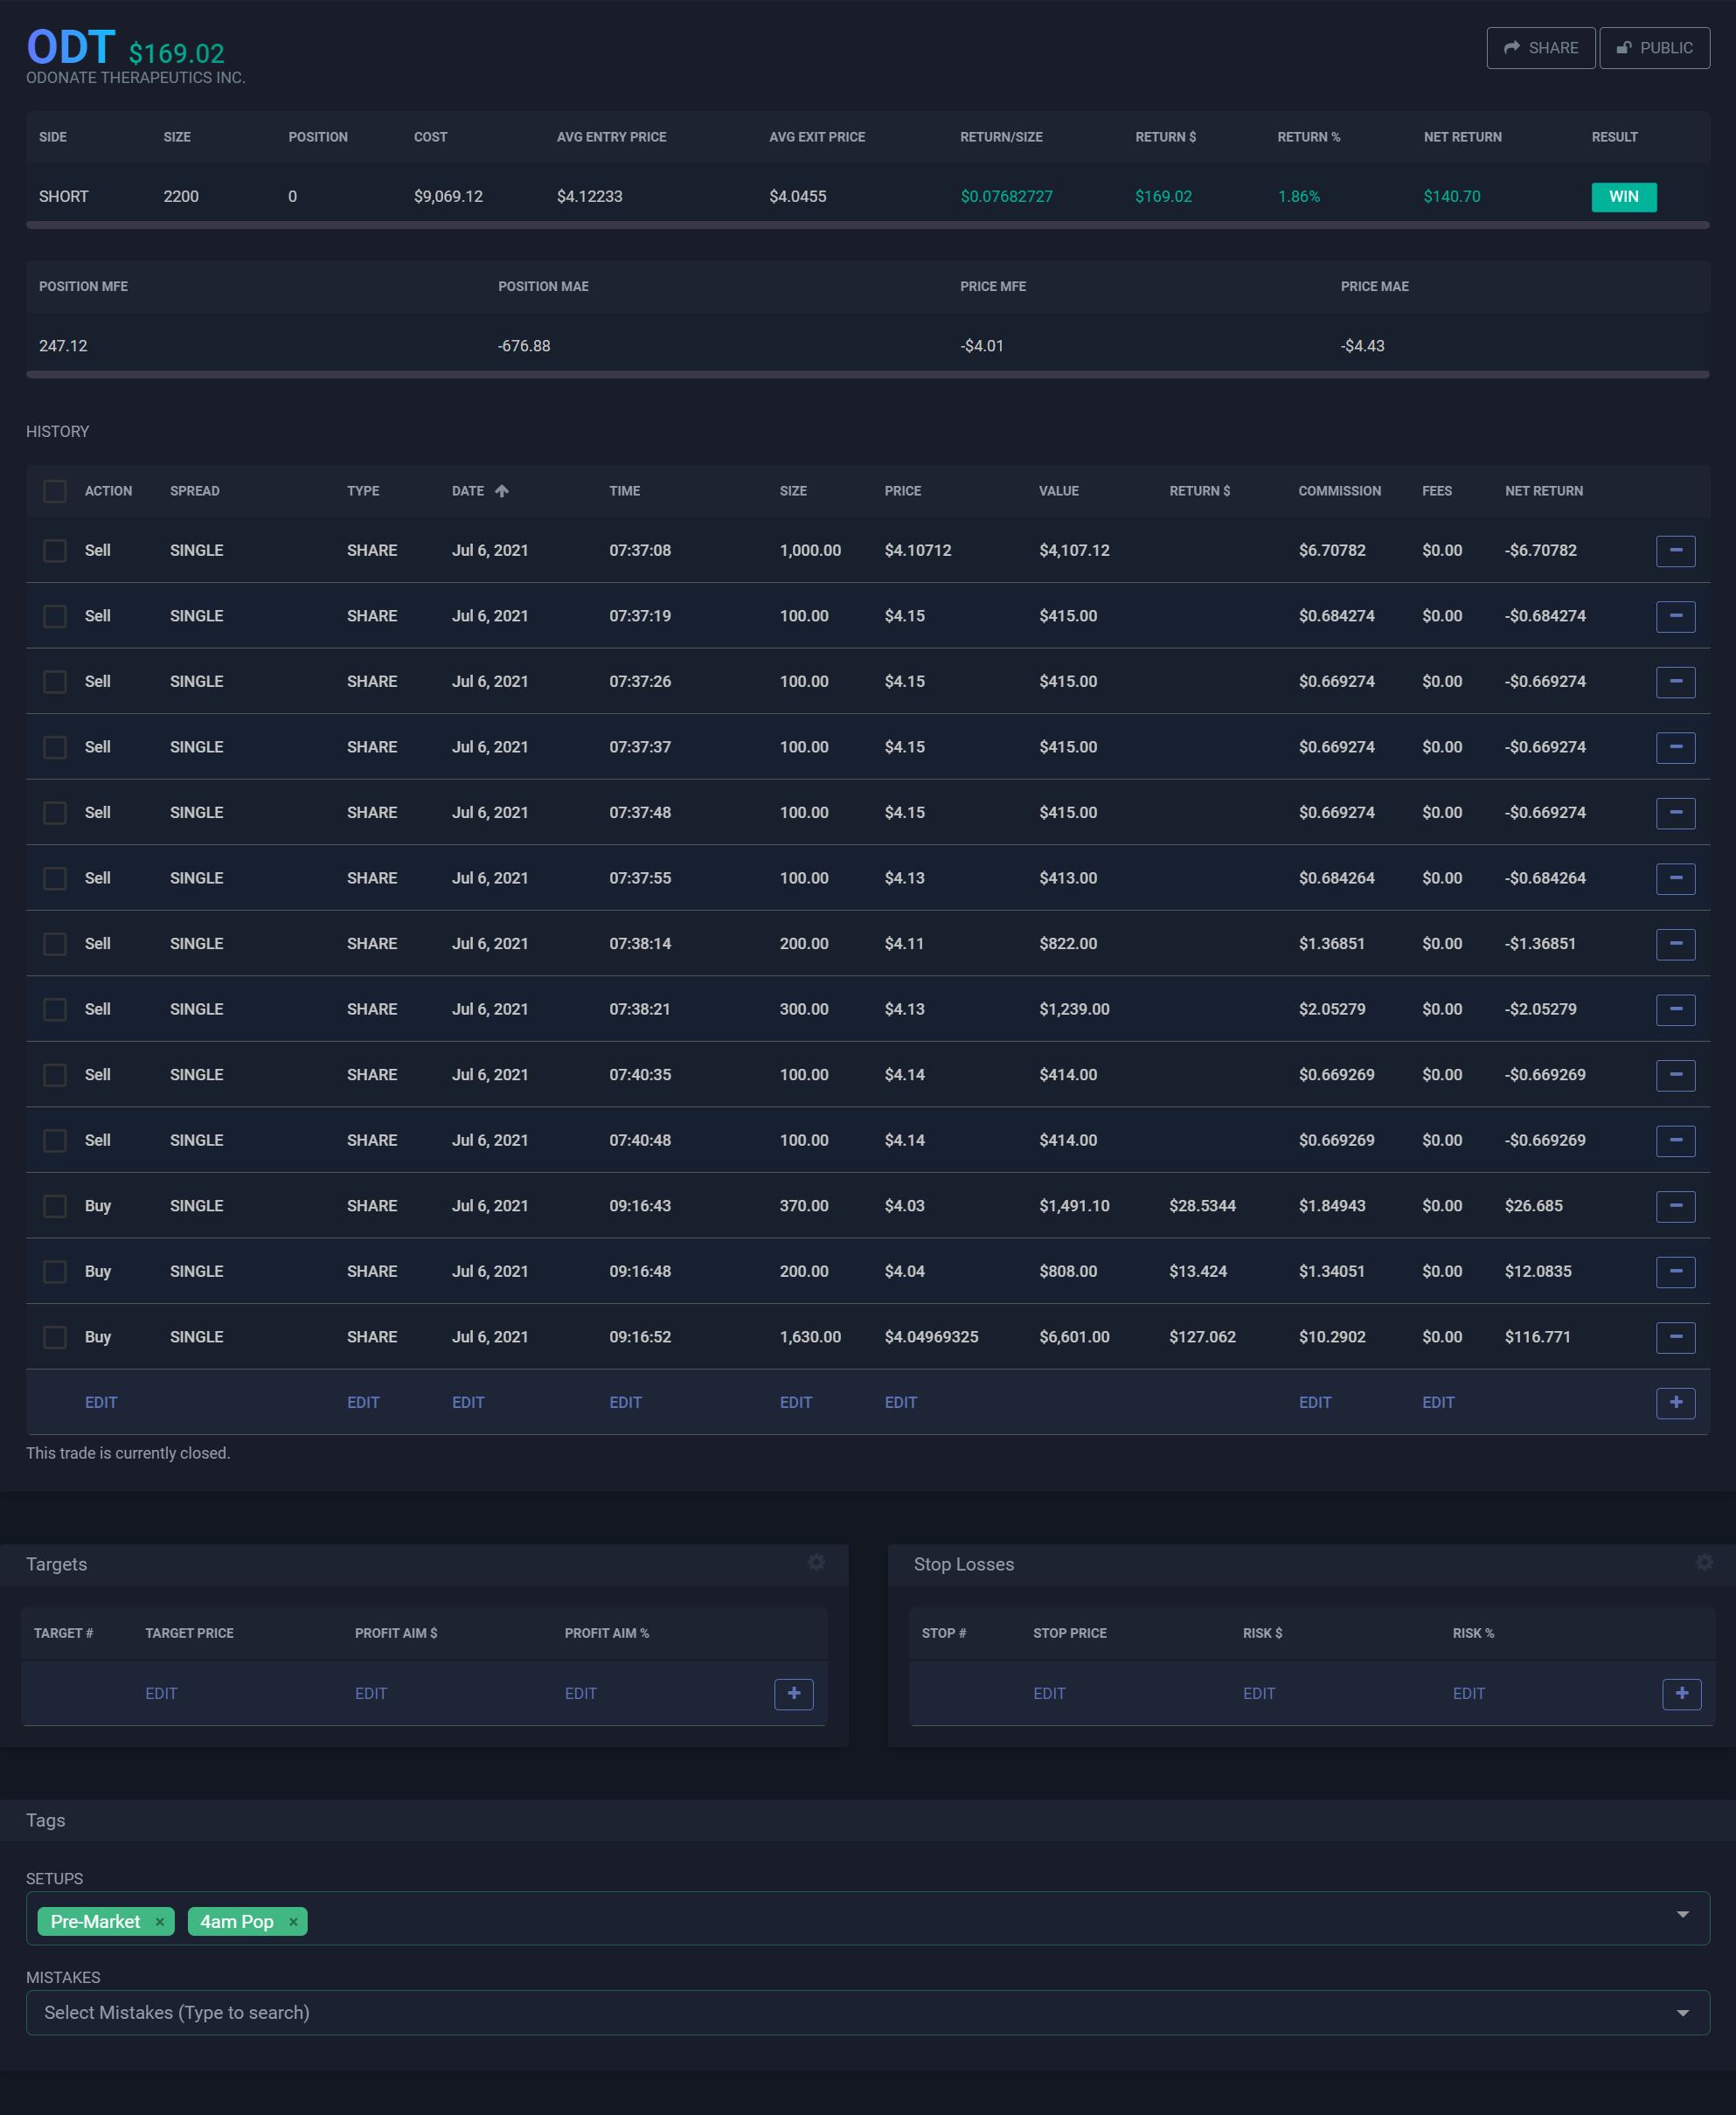Add a new stop loss with plus button
The width and height of the screenshot is (1736, 2115).
[1681, 1693]
